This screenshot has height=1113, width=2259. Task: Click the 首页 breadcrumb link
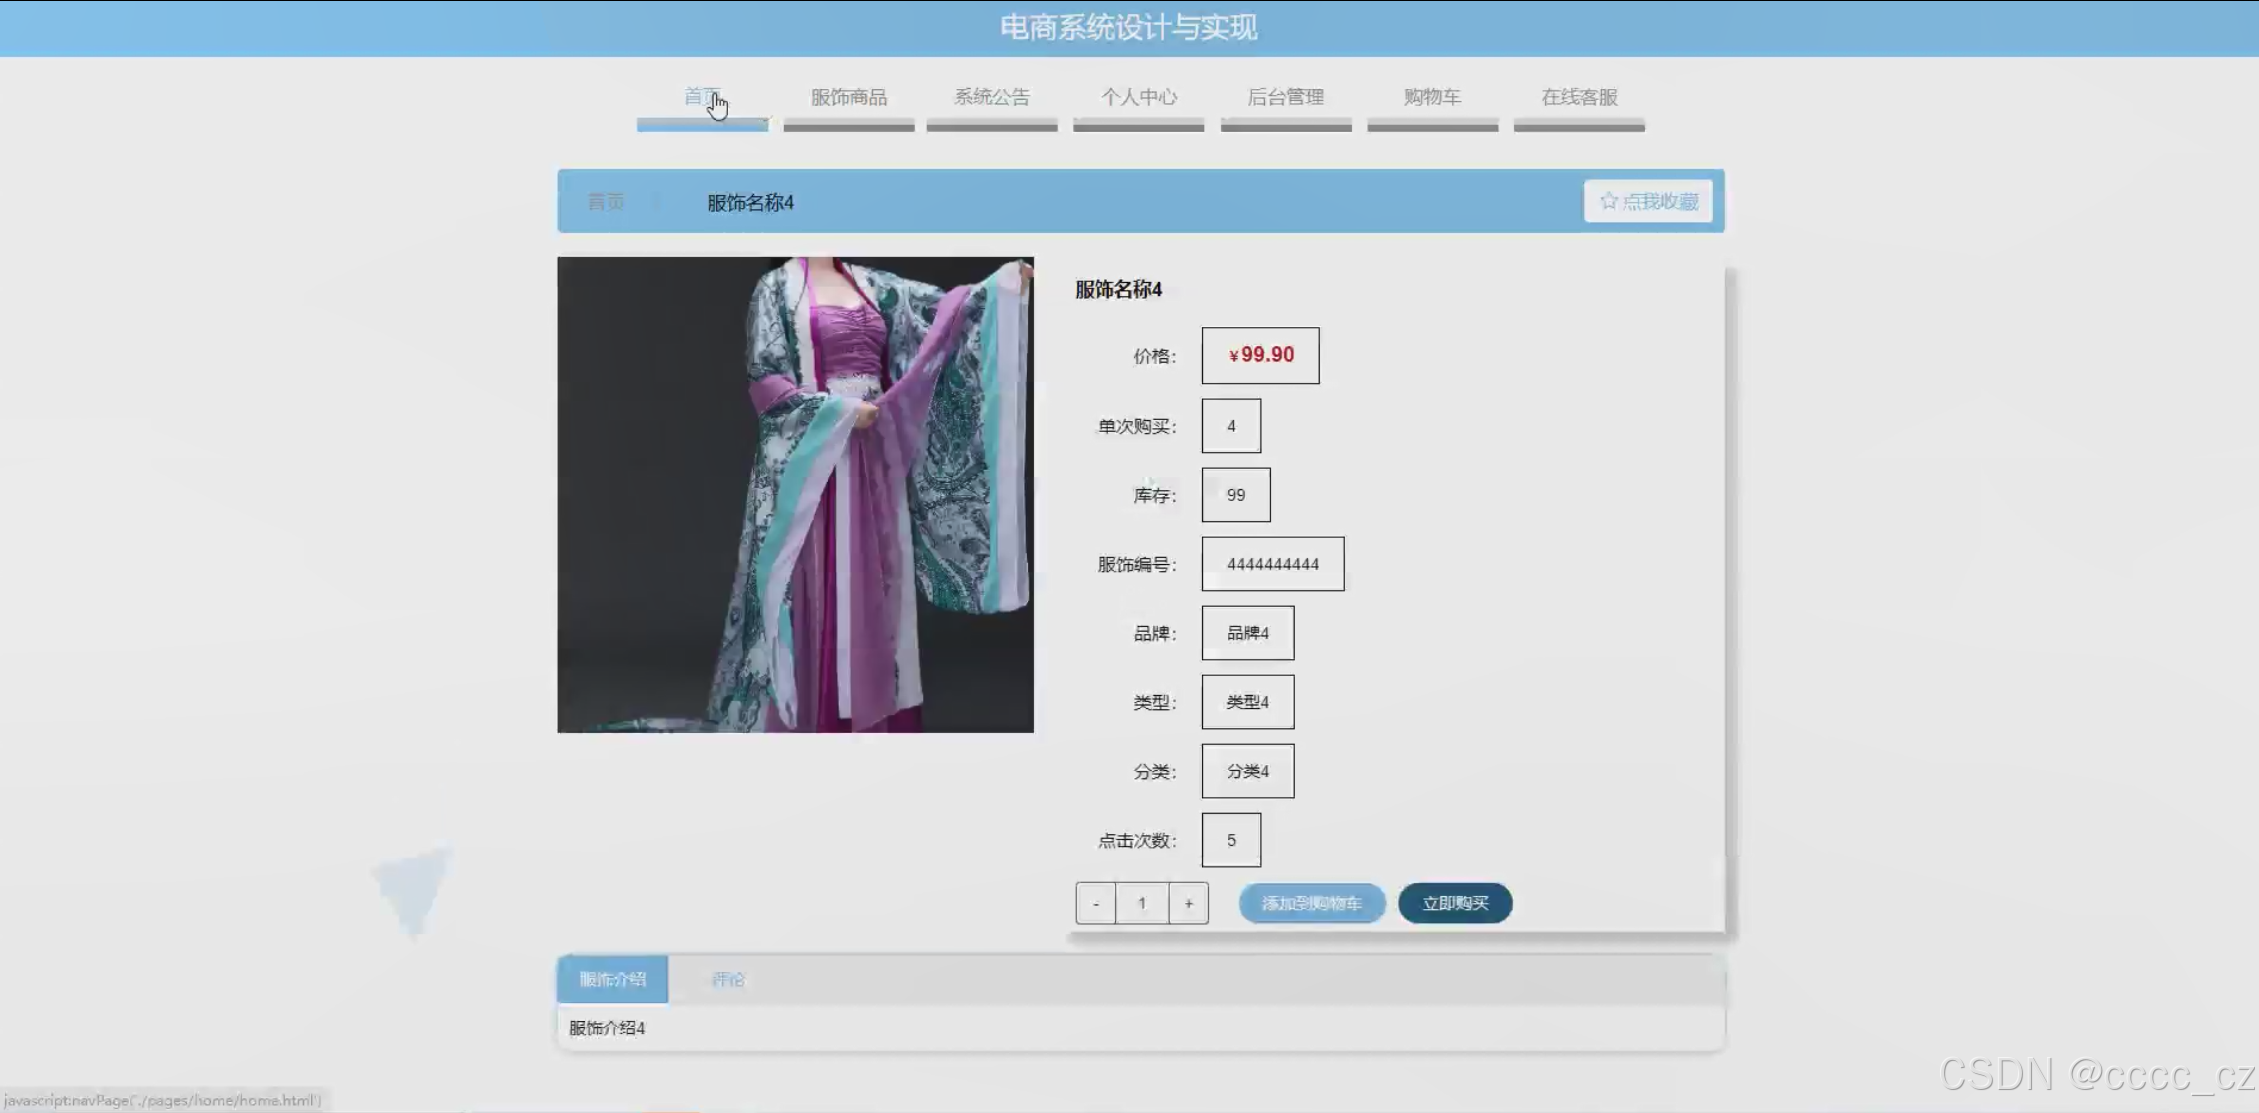[605, 202]
